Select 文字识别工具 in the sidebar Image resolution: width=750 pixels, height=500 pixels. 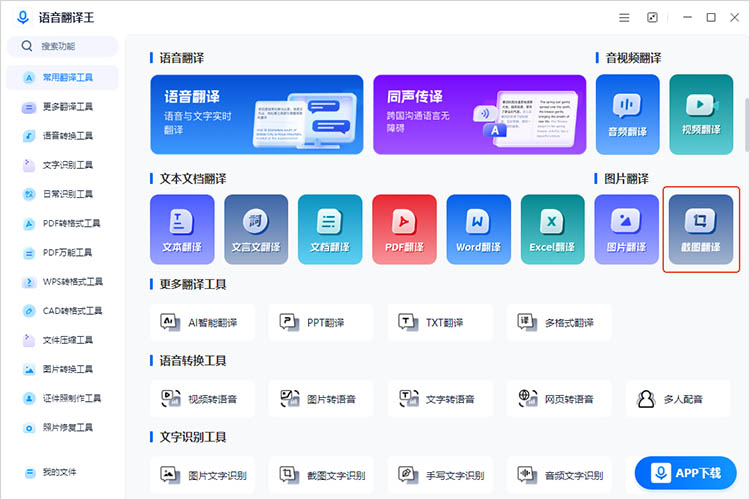coord(62,165)
